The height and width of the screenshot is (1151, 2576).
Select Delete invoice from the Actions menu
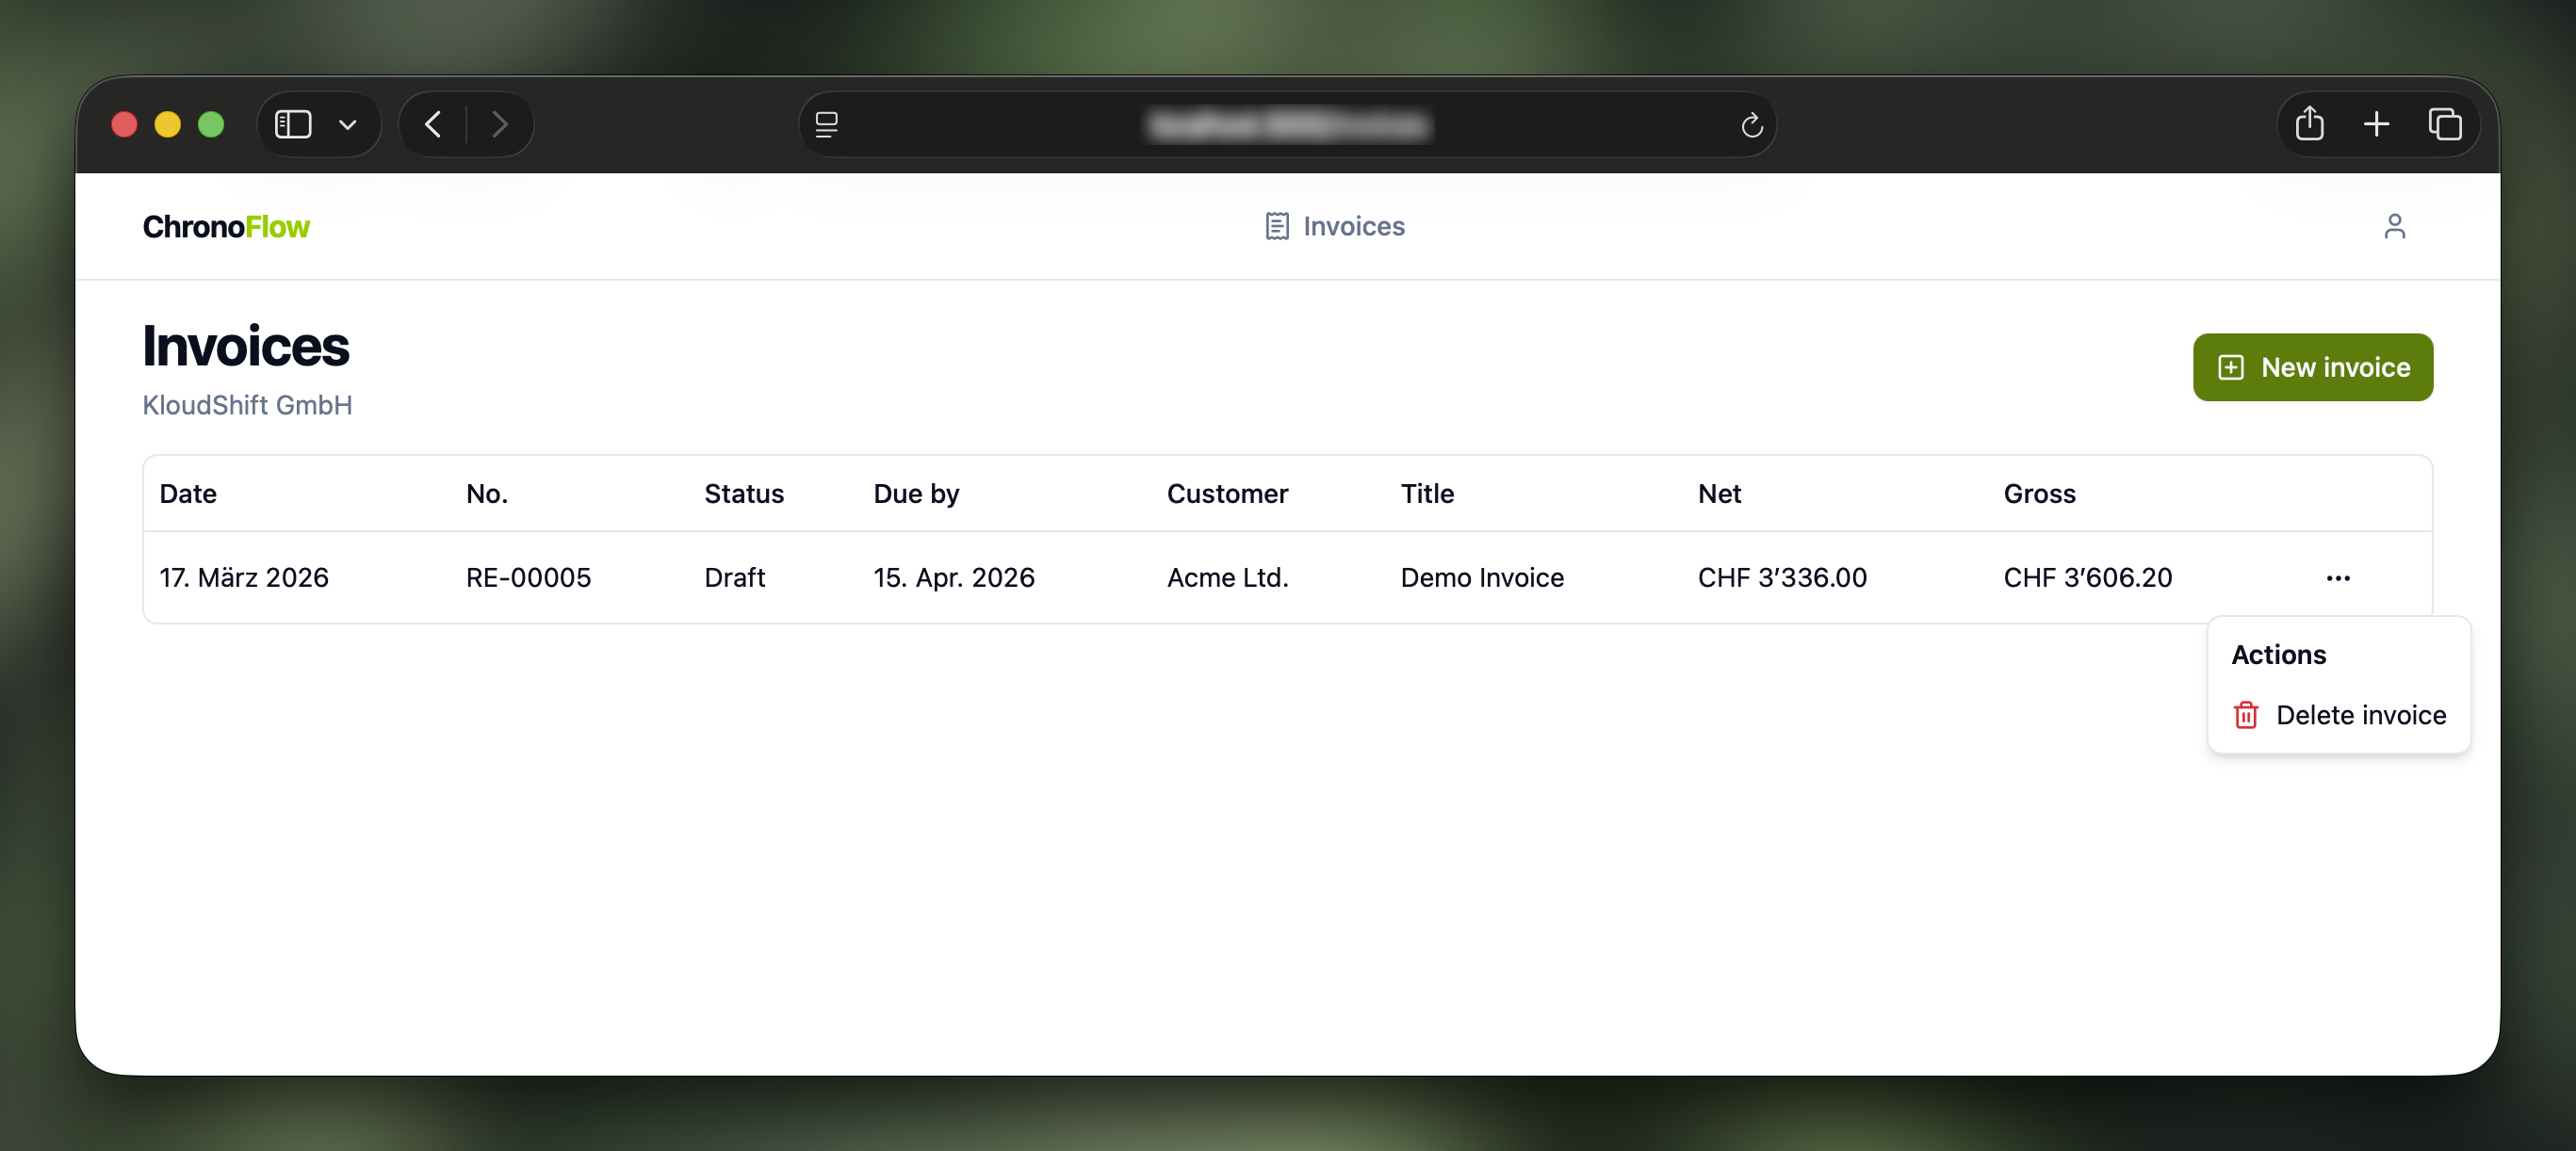[2361, 715]
